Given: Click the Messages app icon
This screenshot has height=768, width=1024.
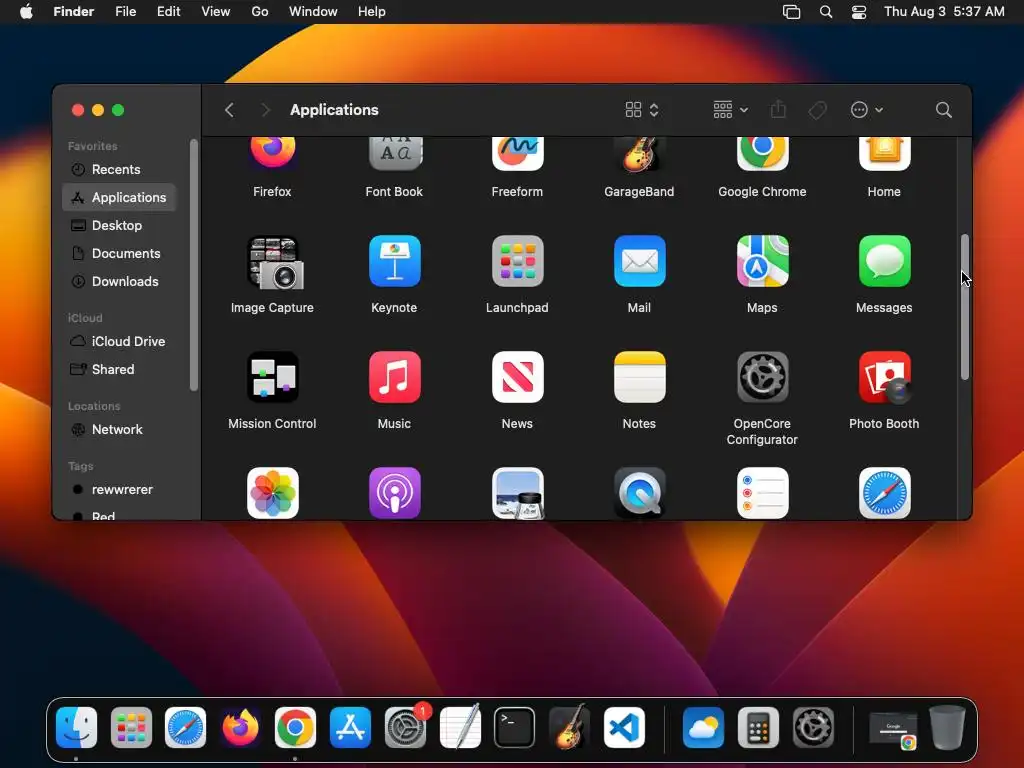Looking at the screenshot, I should click(884, 261).
